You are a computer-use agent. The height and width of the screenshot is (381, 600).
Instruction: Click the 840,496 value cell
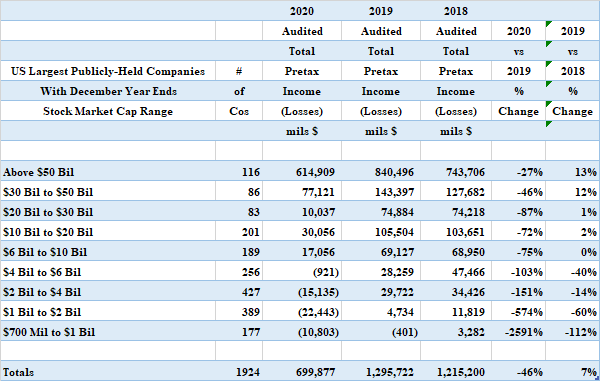click(x=394, y=172)
